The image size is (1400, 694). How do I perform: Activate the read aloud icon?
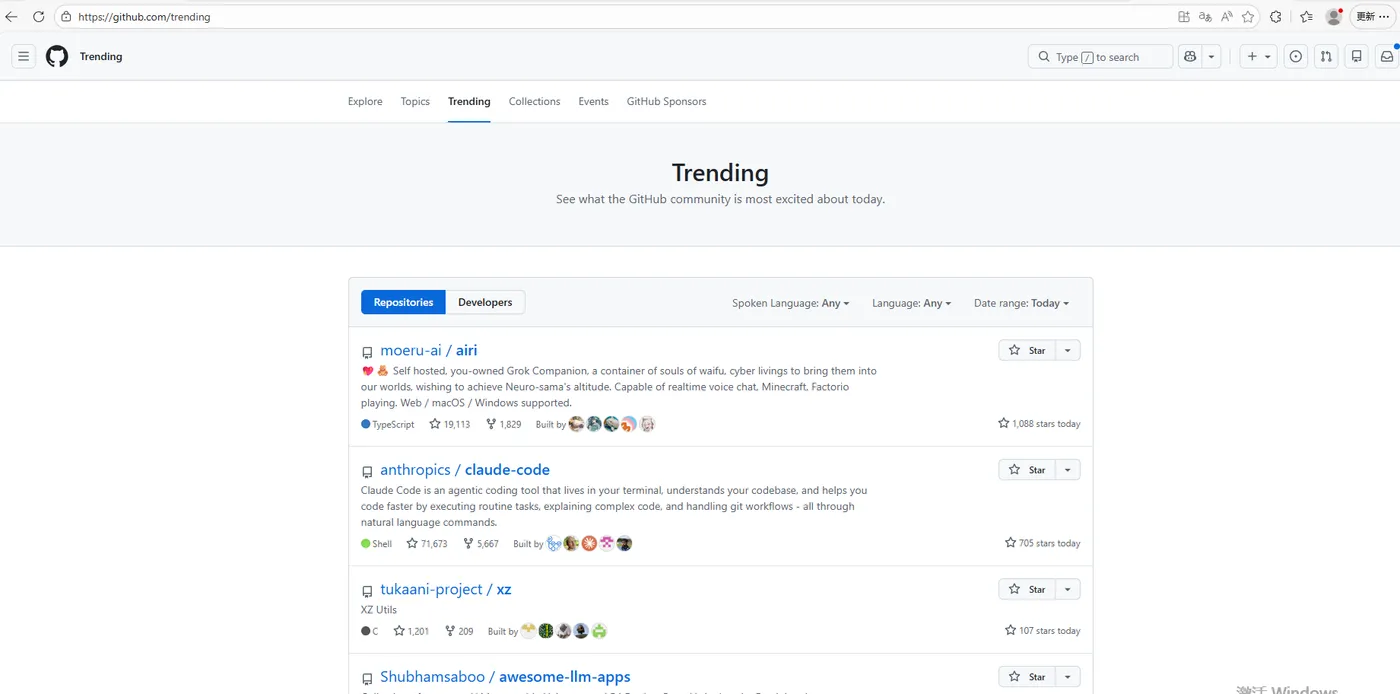pyautogui.click(x=1227, y=17)
